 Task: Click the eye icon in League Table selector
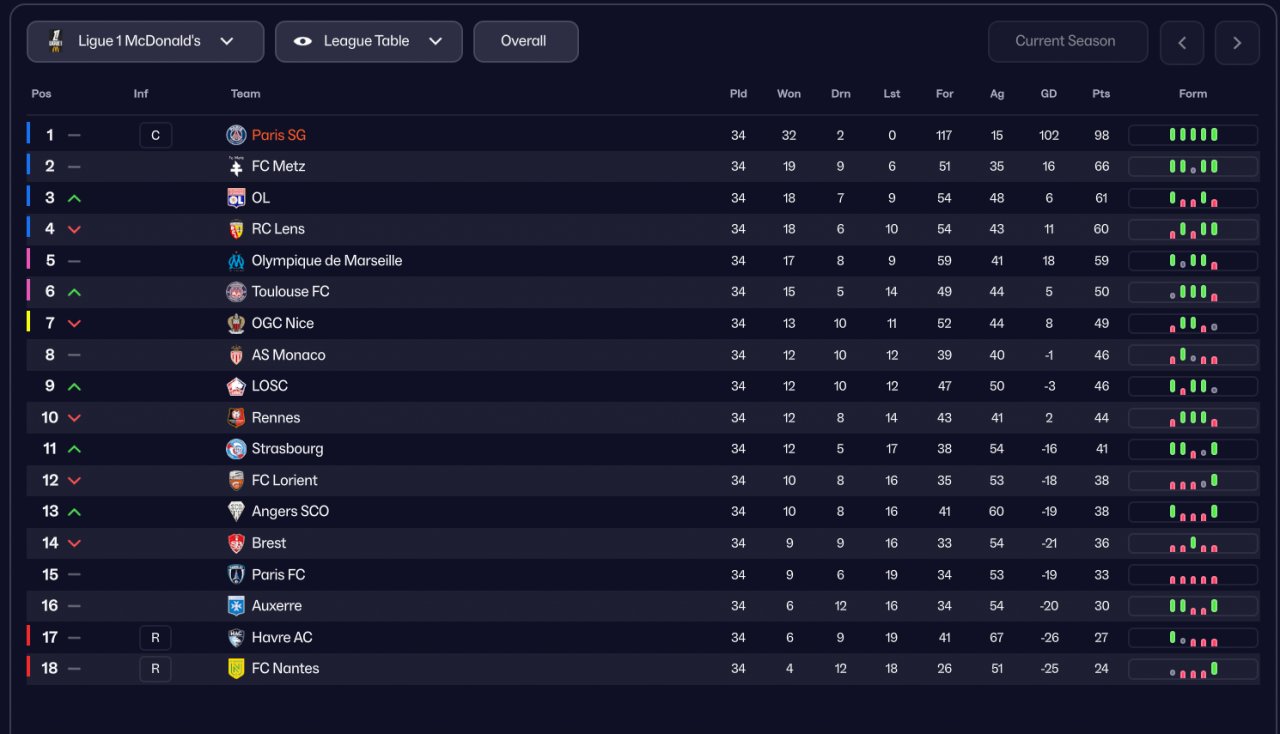click(x=303, y=41)
